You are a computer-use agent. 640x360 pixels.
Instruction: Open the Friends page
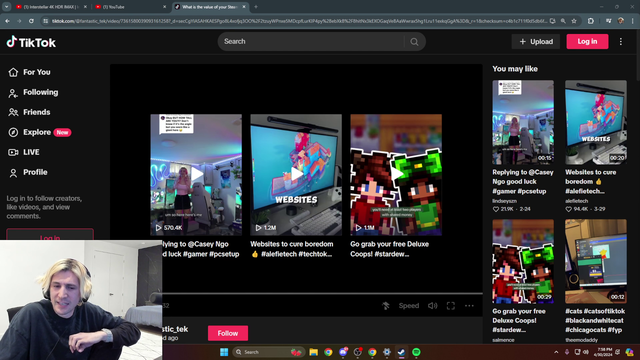29,112
